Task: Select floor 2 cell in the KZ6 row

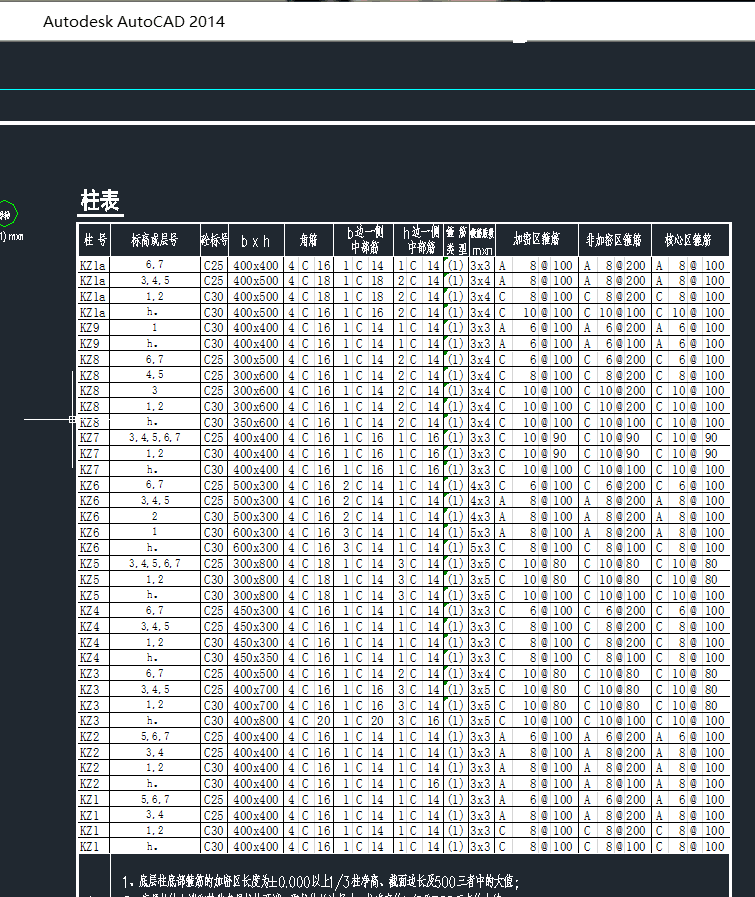Action: [x=154, y=517]
